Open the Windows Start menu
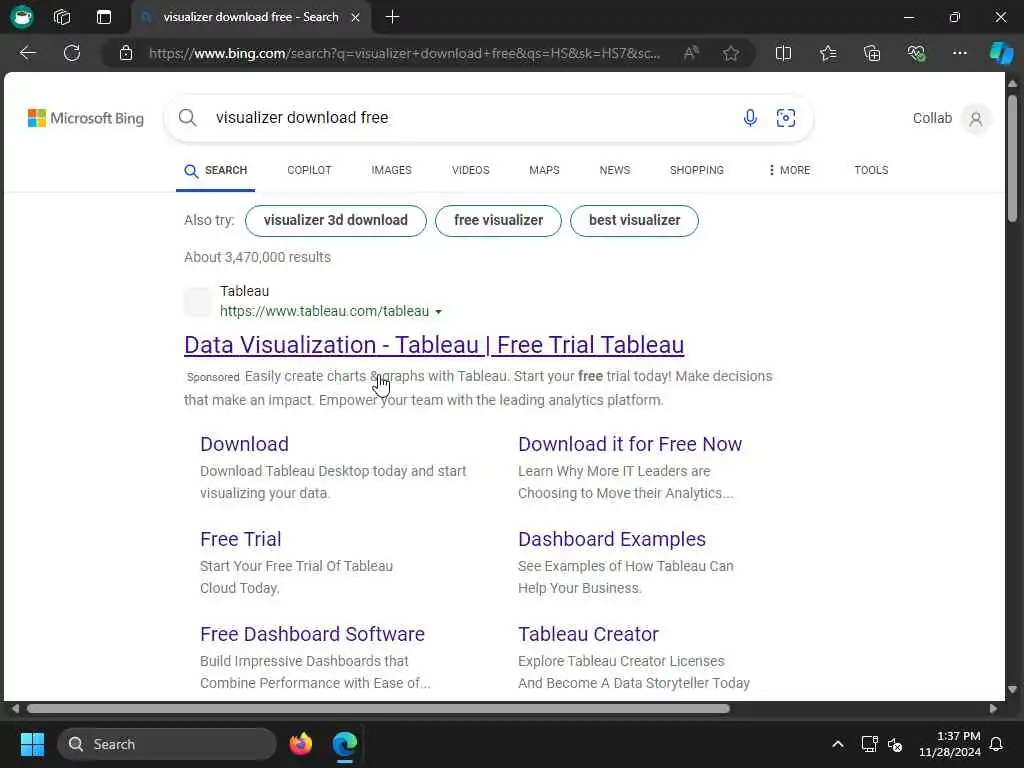The width and height of the screenshot is (1024, 768). pyautogui.click(x=32, y=744)
